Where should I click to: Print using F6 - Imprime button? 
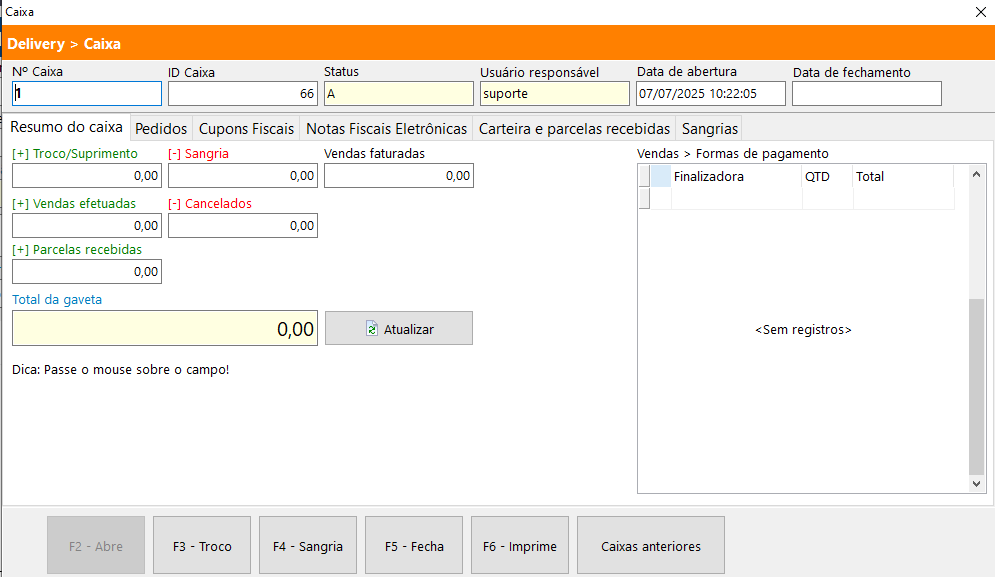pos(520,546)
